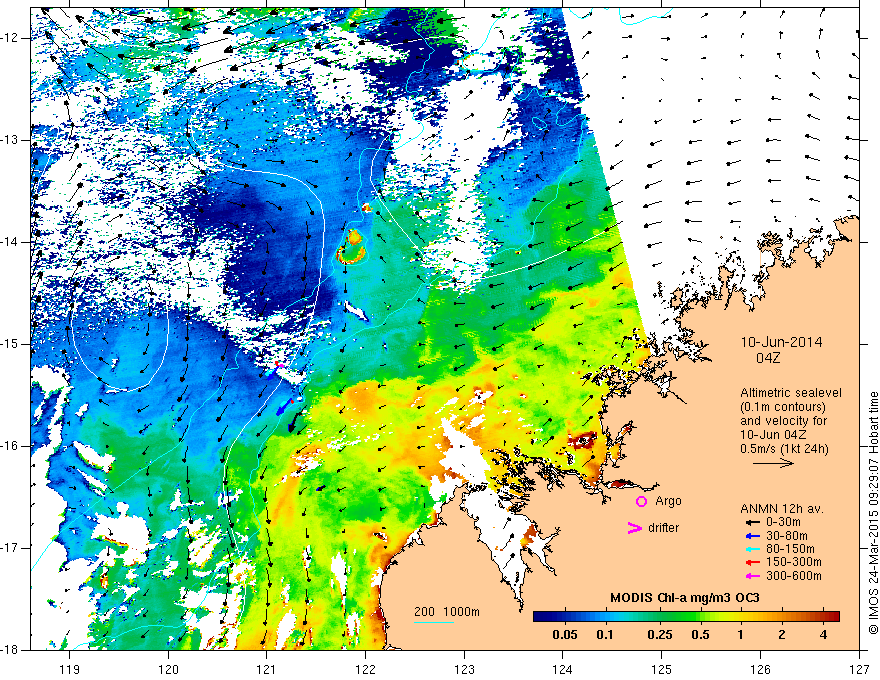Click the 'ANMN 12h av.' heading
The height and width of the screenshot is (680, 880).
click(782, 509)
